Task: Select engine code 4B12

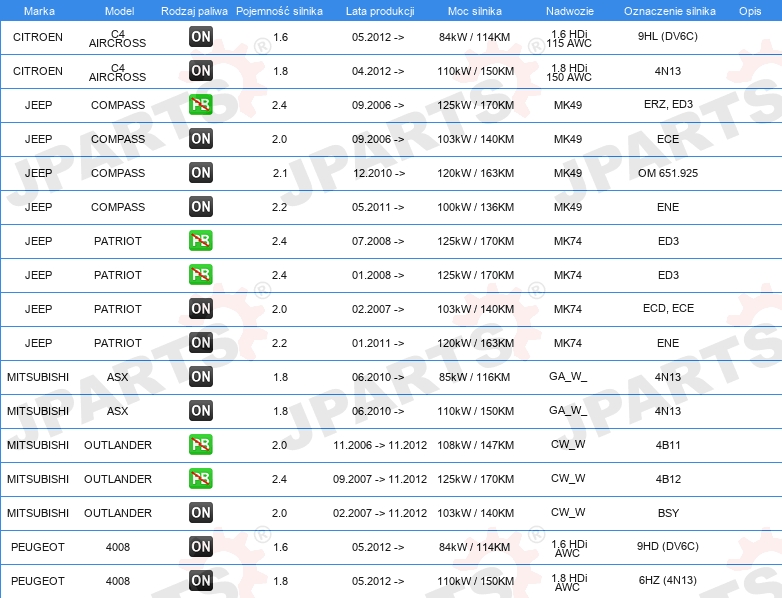Action: tap(668, 479)
